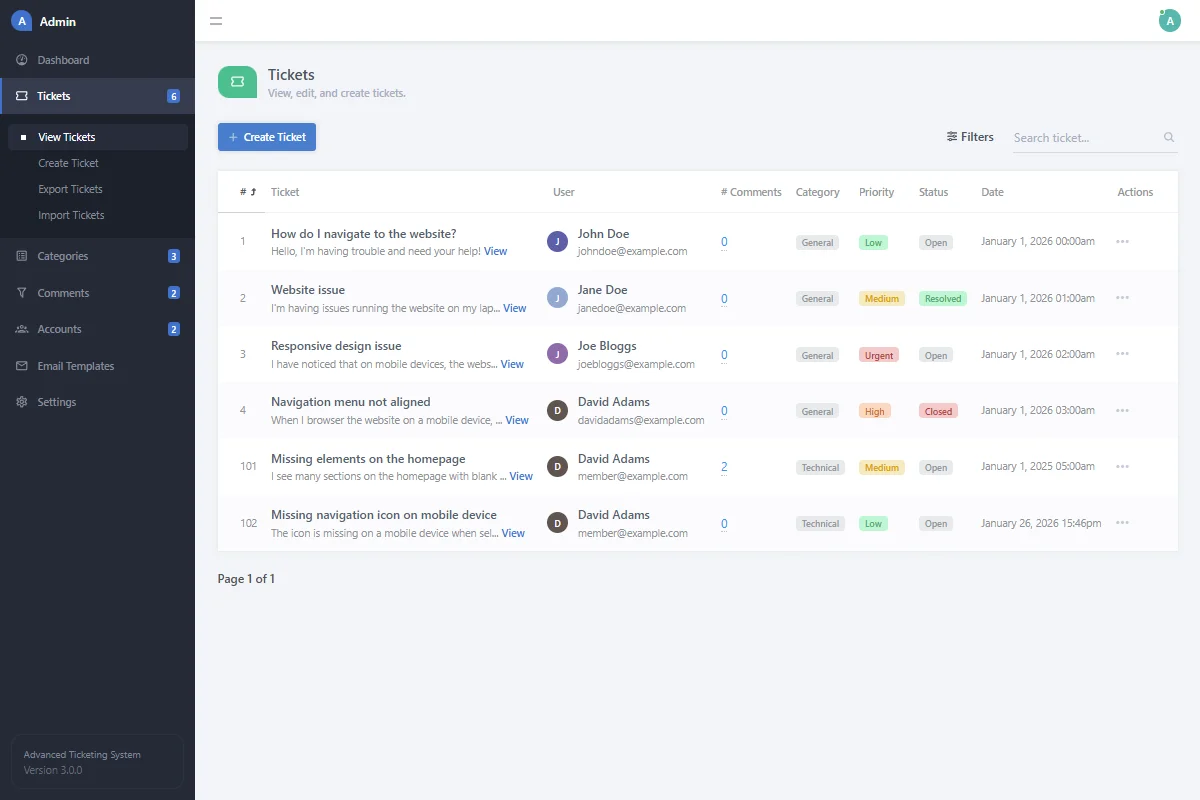This screenshot has width=1200, height=800.
Task: Sort by the User column header
Action: (564, 192)
